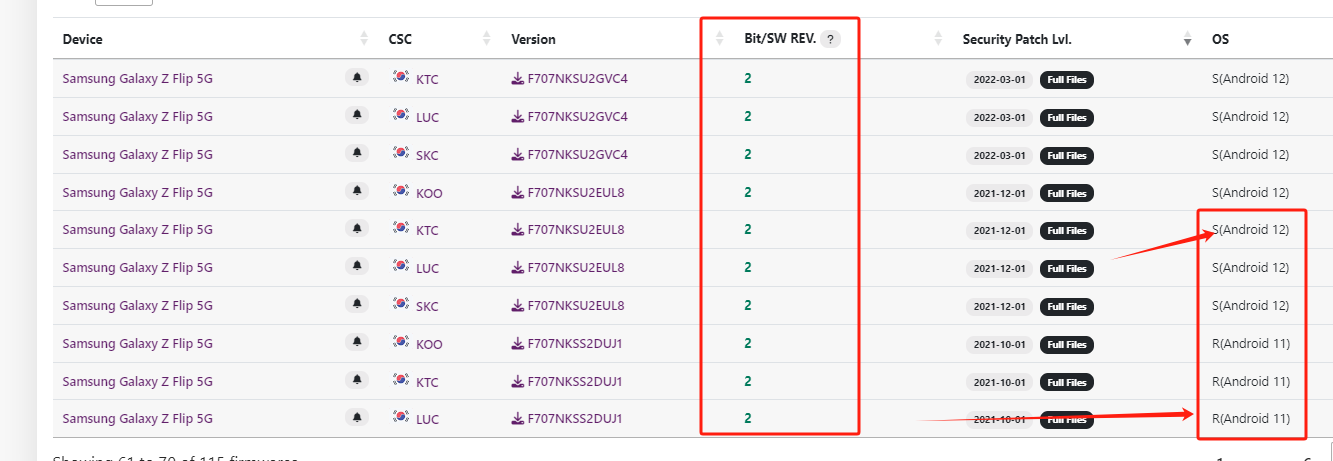Viewport: 1333px width, 461px height.
Task: Sort the table by the CSC column arrows
Action: click(486, 39)
